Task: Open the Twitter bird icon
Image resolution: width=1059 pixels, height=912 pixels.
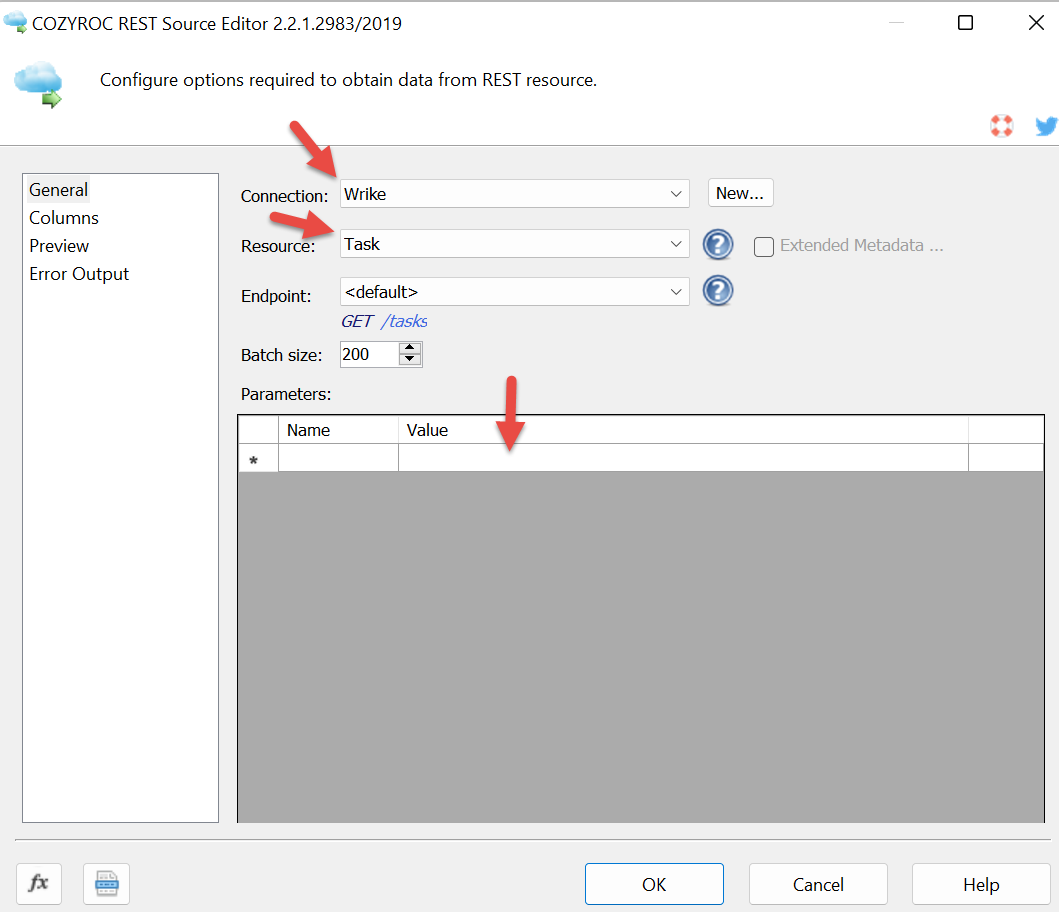Action: [x=1046, y=126]
